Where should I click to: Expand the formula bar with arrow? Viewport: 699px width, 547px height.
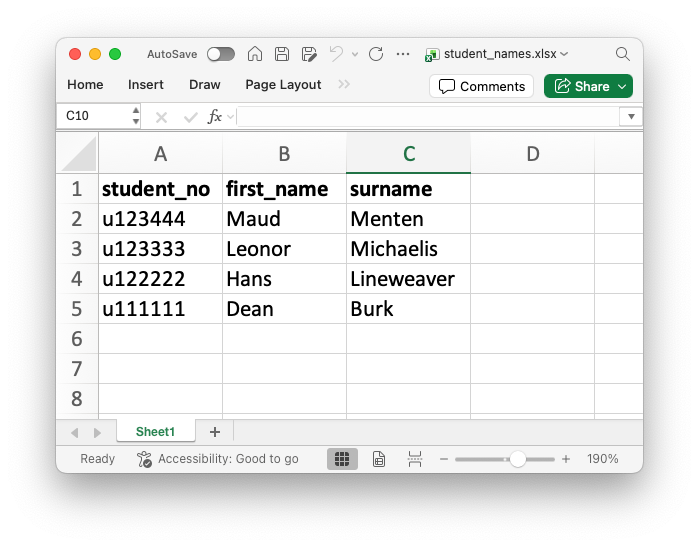[x=631, y=116]
